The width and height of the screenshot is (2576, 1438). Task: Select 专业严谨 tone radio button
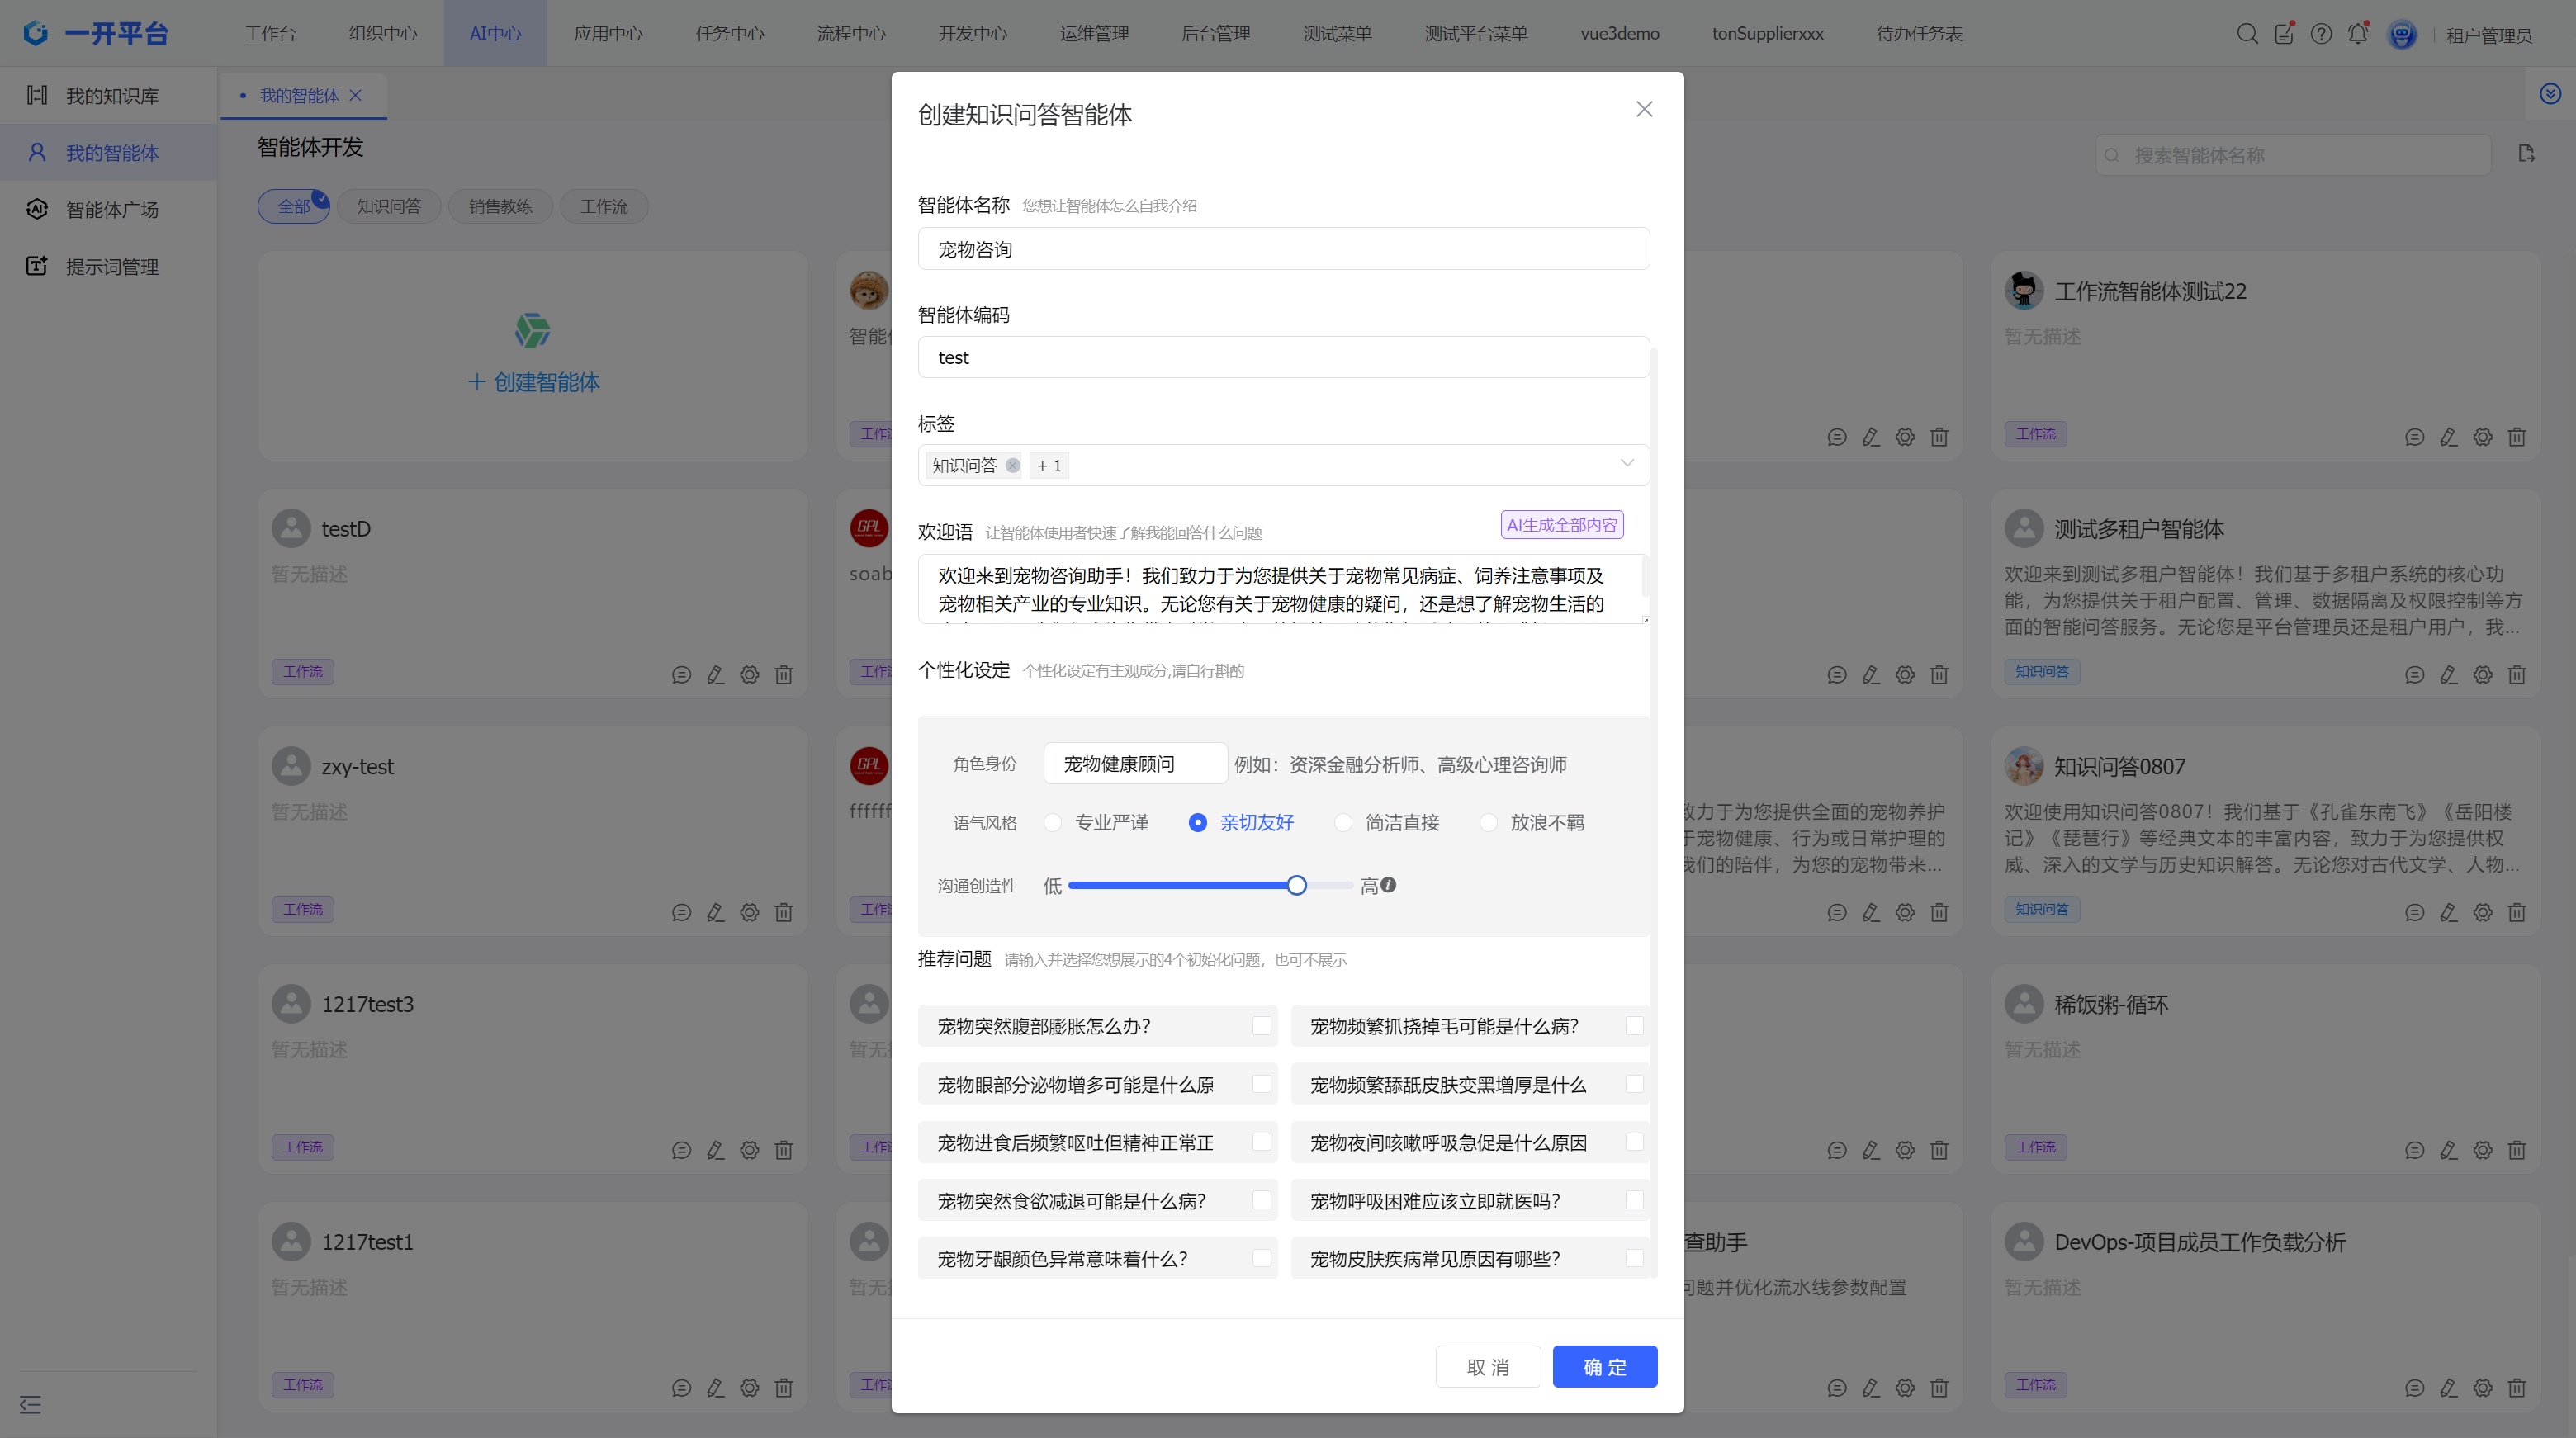tap(1052, 822)
